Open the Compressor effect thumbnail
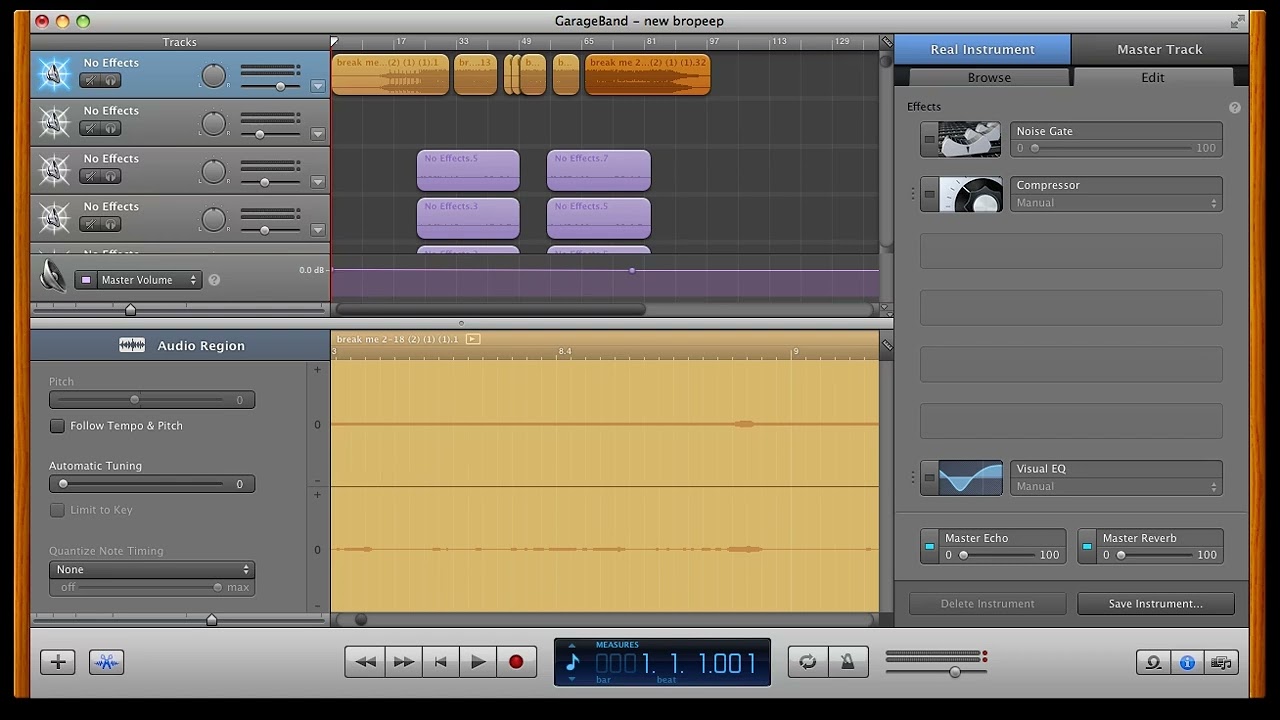The image size is (1280, 720). coord(969,194)
